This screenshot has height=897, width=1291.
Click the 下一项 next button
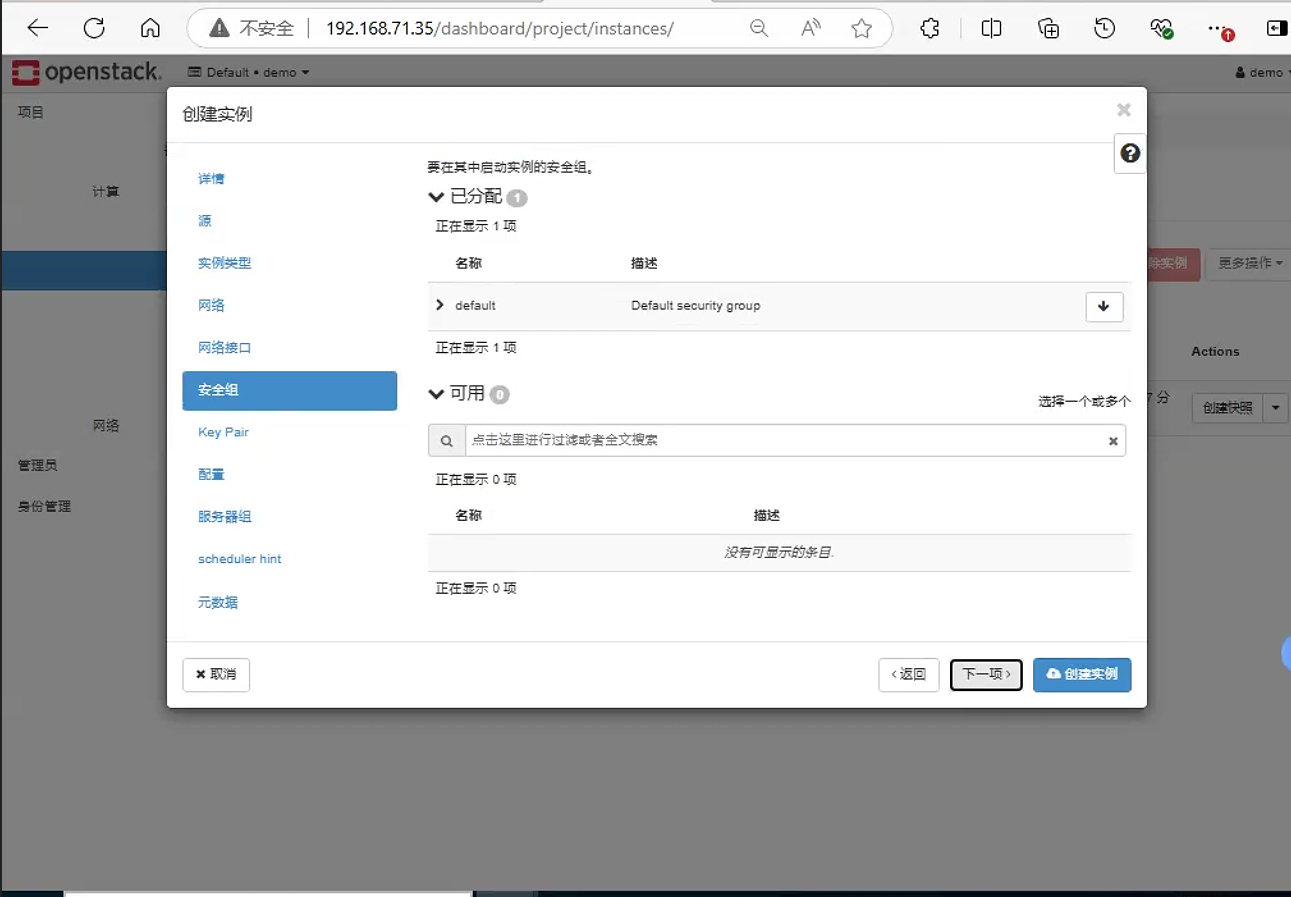[986, 675]
